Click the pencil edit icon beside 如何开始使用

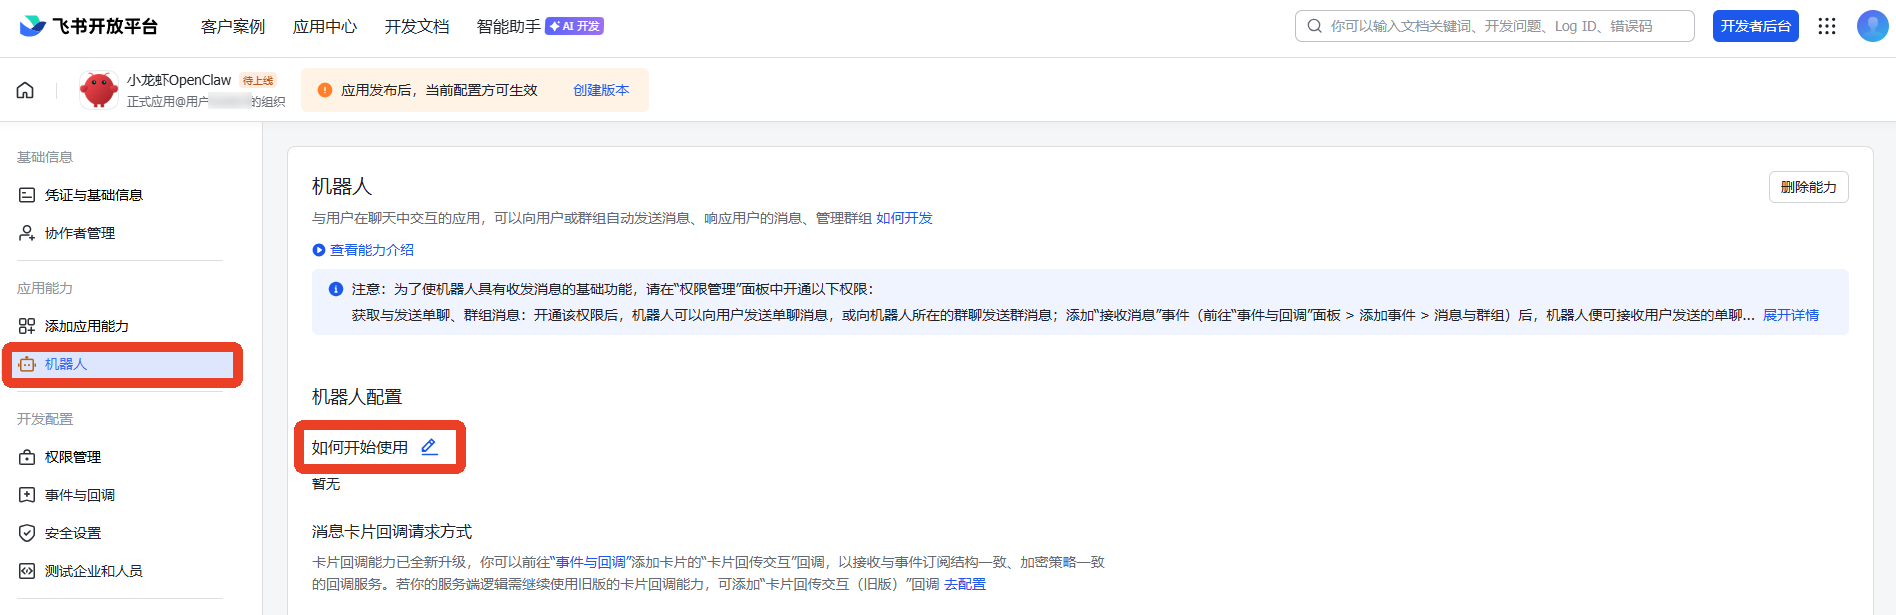point(429,447)
